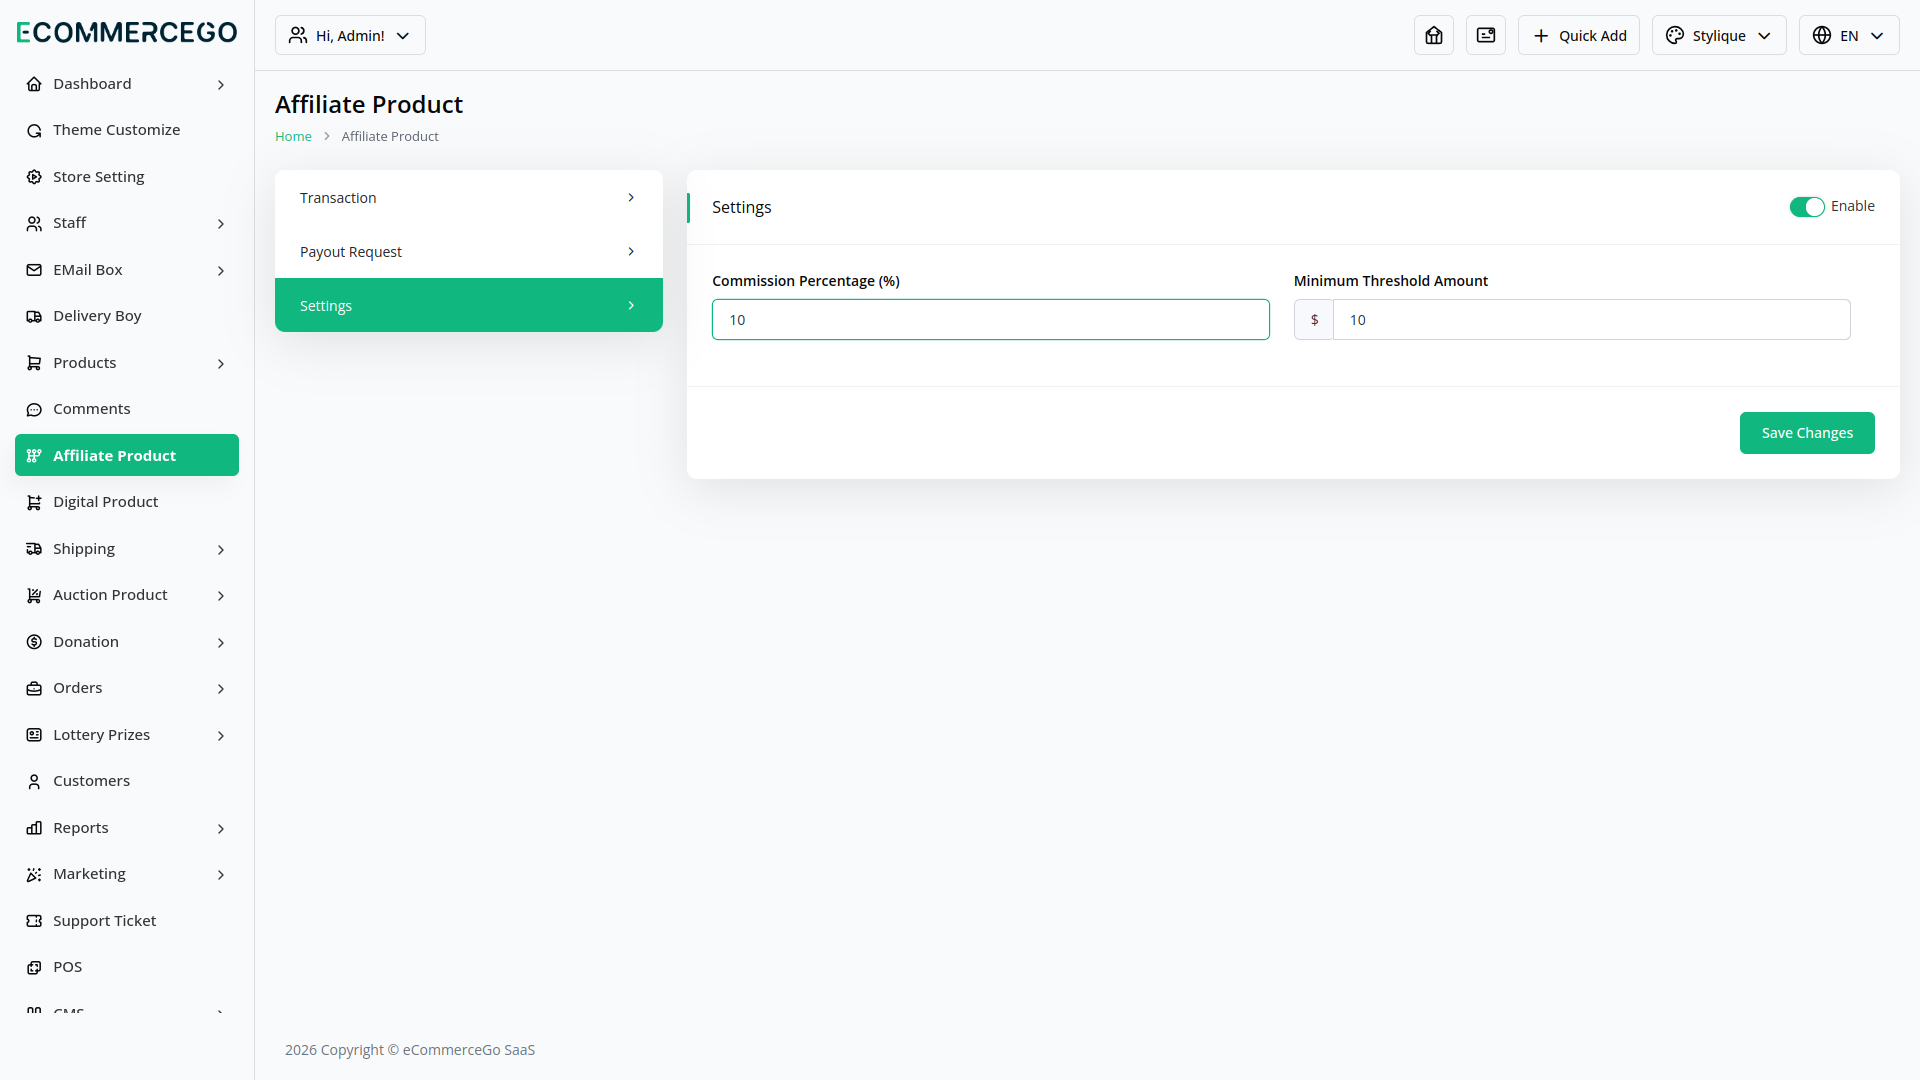
Task: Click the Lottery Prizes icon
Action: point(34,735)
